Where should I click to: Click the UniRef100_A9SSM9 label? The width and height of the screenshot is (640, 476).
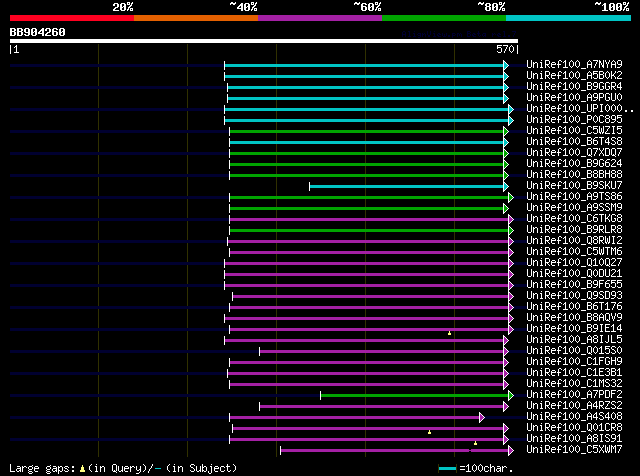[x=574, y=208]
